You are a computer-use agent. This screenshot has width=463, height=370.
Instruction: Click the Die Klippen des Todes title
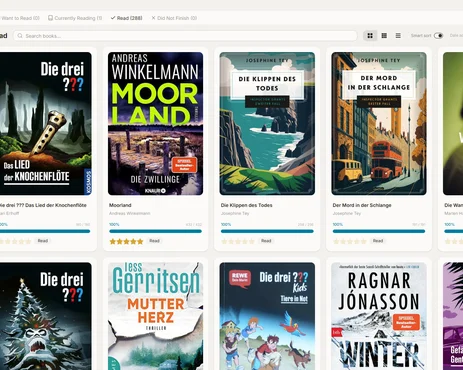[x=247, y=205]
